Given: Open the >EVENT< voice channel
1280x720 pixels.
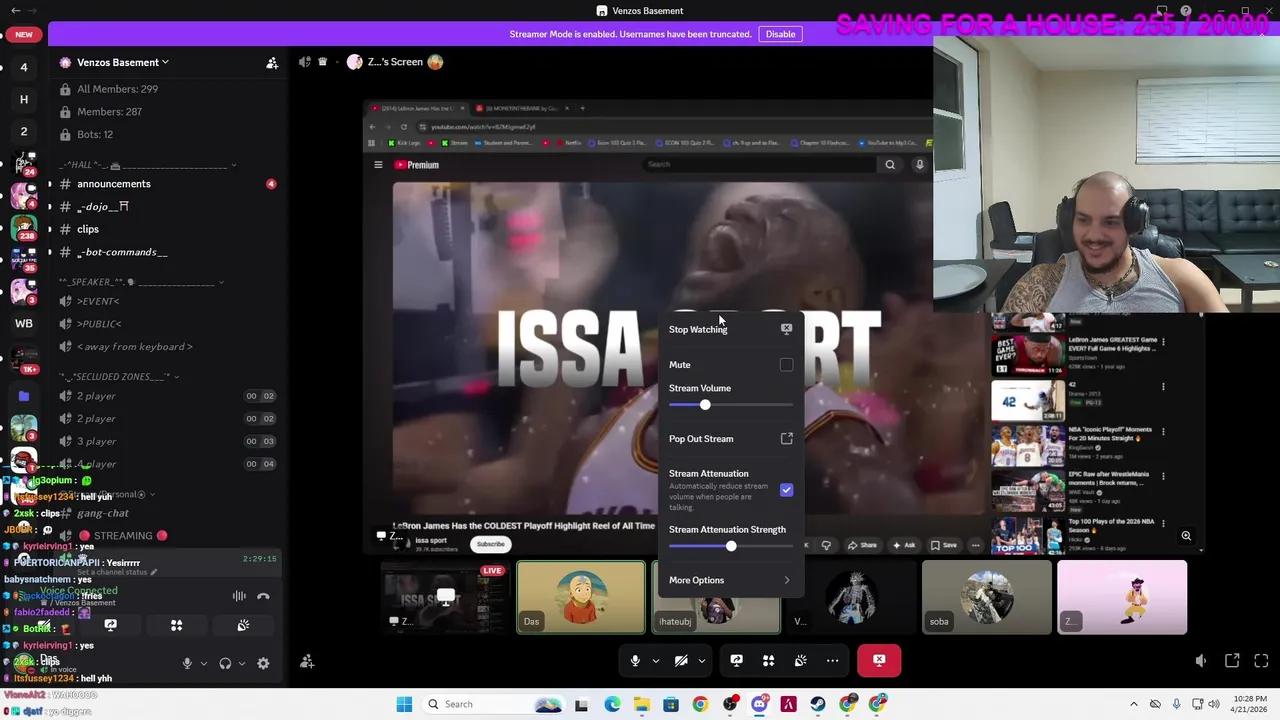Looking at the screenshot, I should coord(166,301).
